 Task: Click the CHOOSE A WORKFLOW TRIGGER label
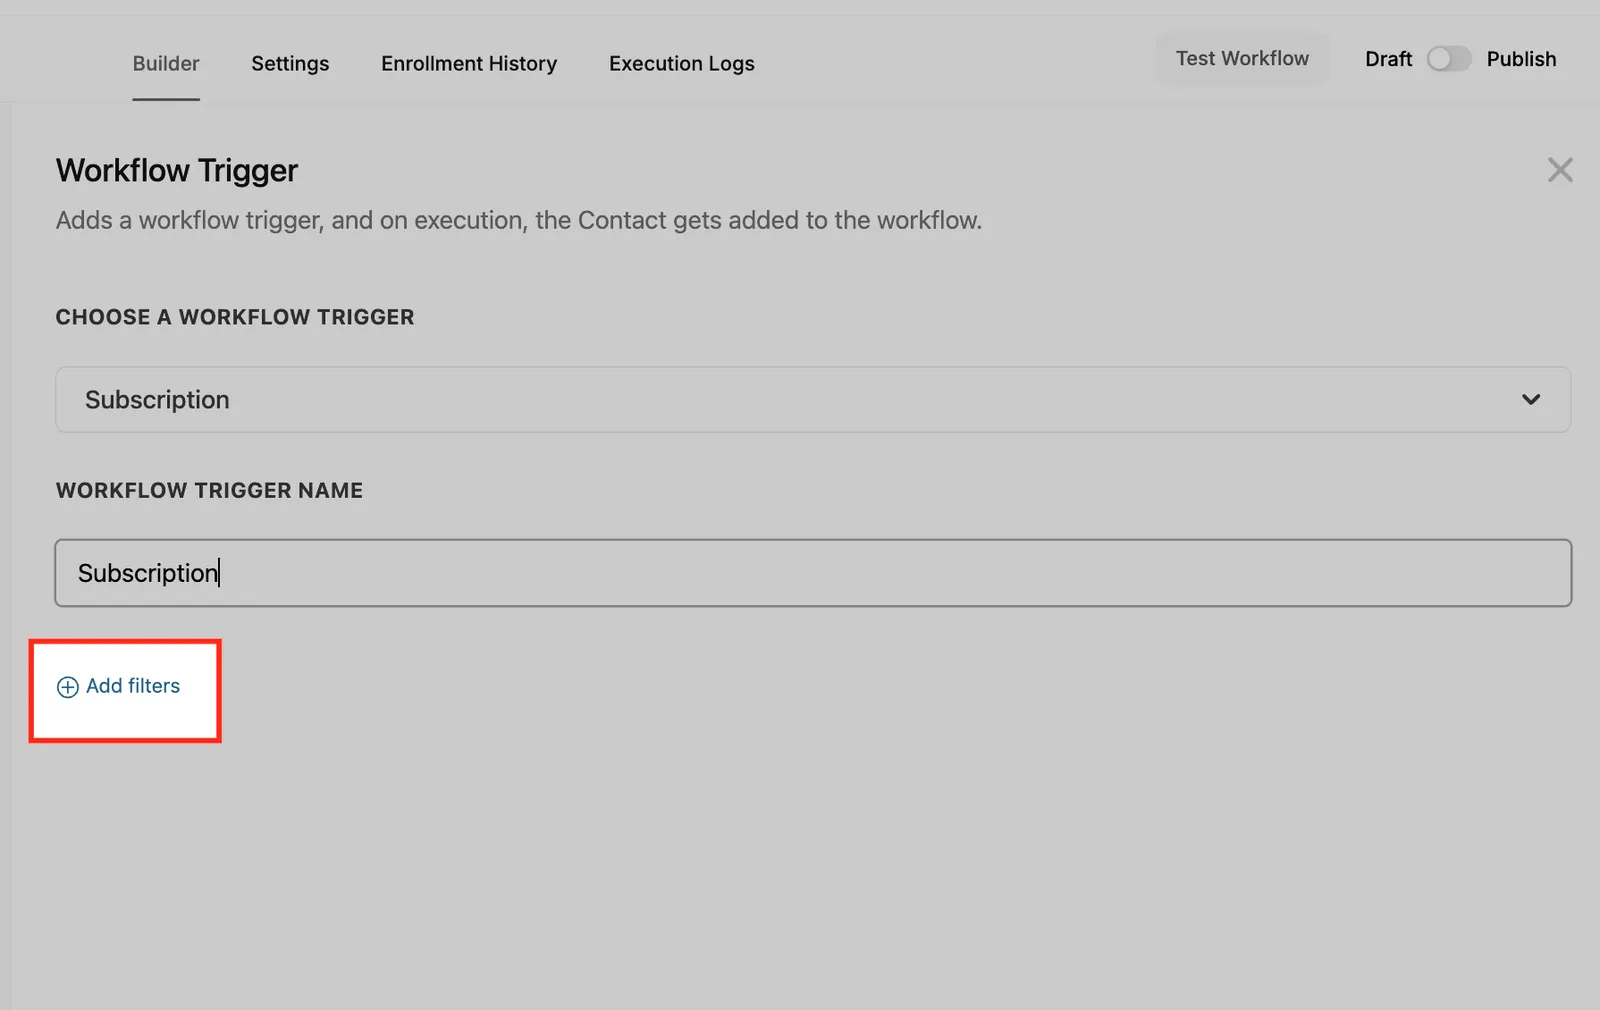[235, 317]
